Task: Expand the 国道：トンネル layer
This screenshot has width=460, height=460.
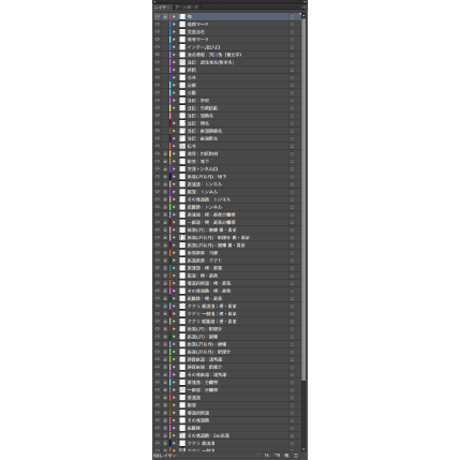Action: pyautogui.click(x=174, y=192)
